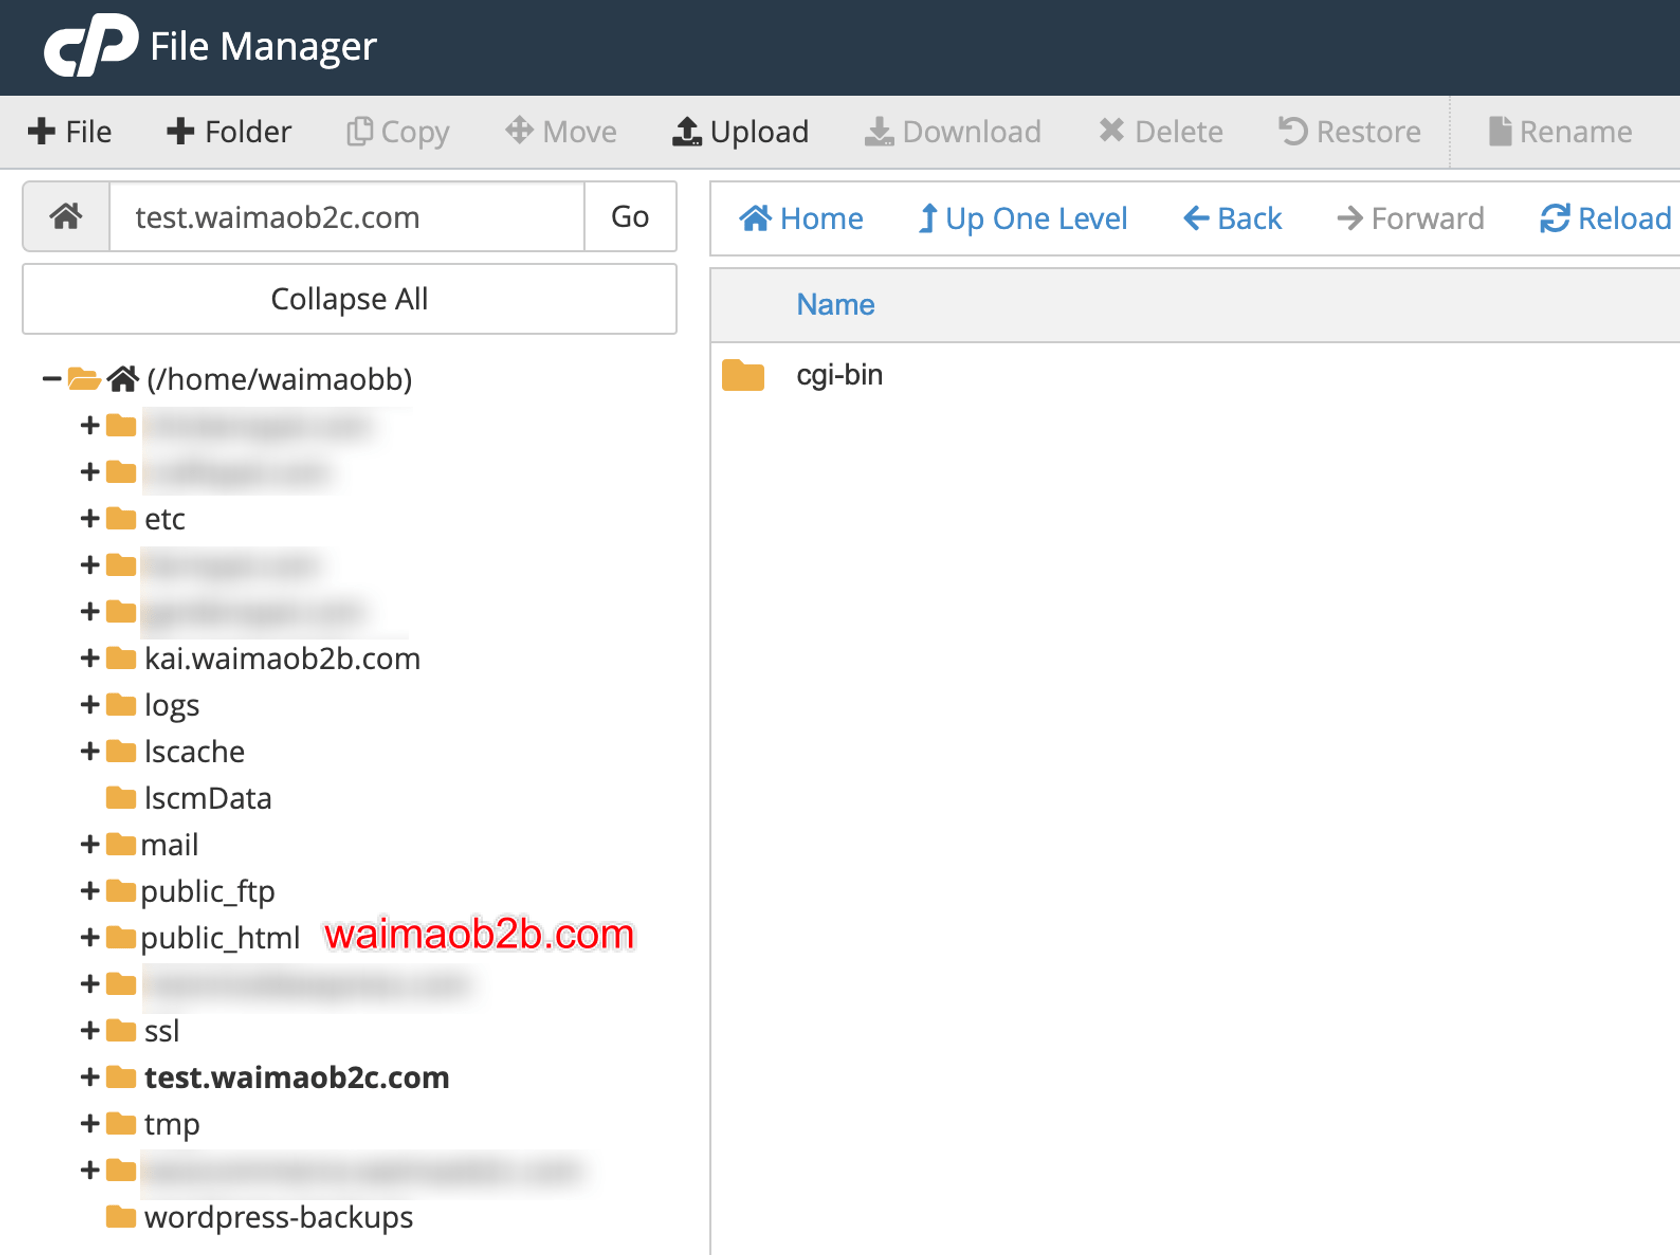Expand the kai.waimaob2b.com folder node
Image resolution: width=1680 pixels, height=1255 pixels.
(x=89, y=658)
